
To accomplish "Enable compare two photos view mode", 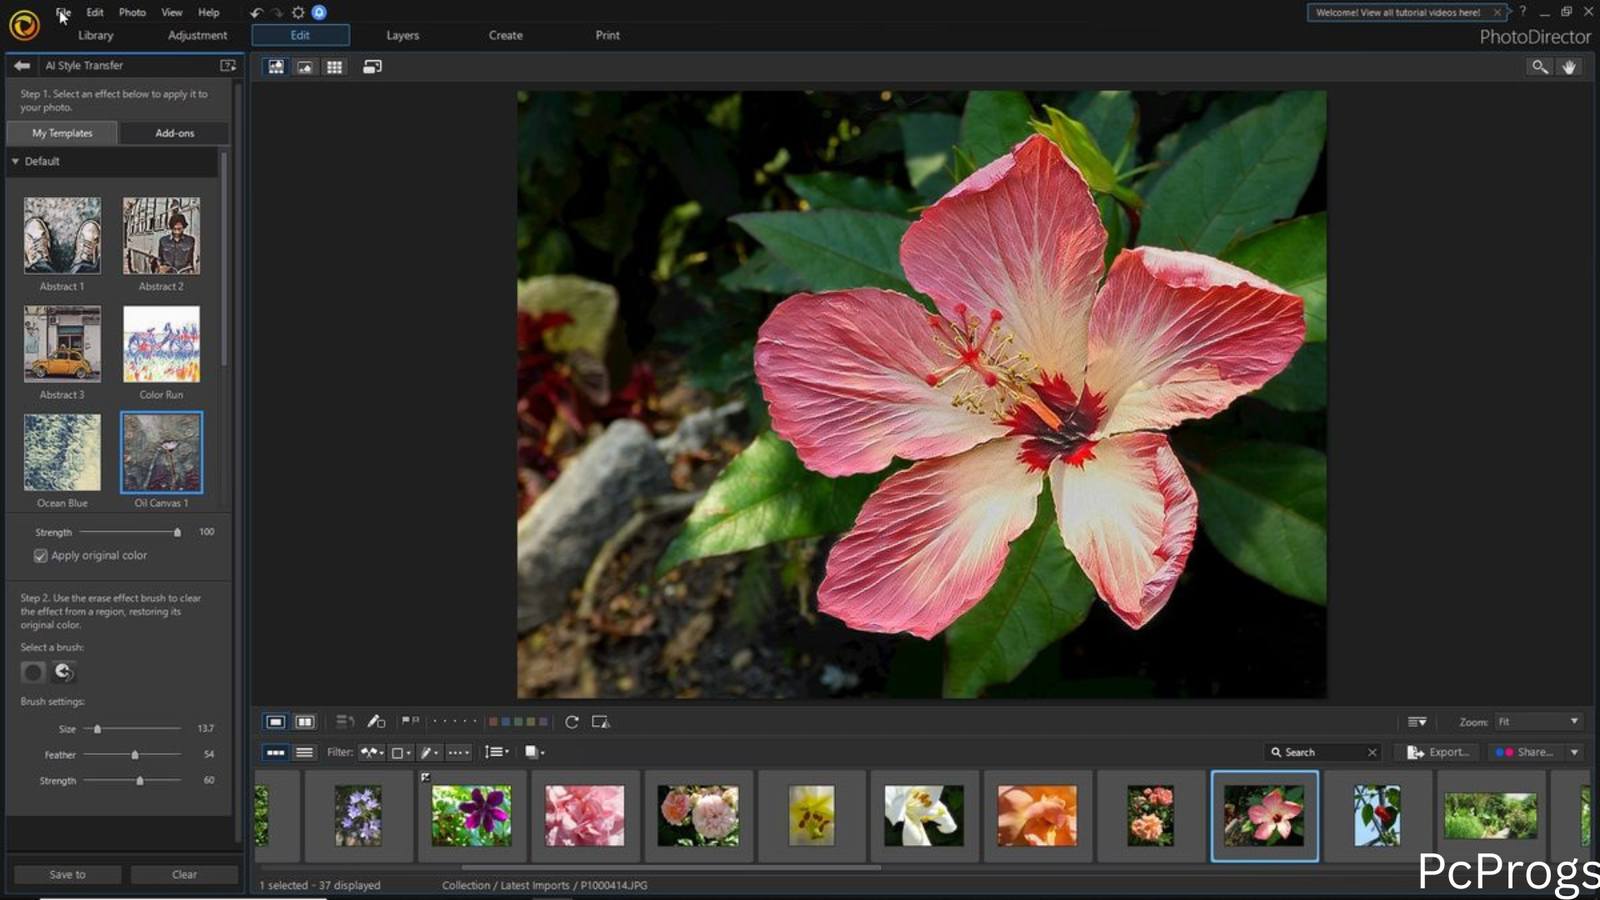I will (305, 722).
